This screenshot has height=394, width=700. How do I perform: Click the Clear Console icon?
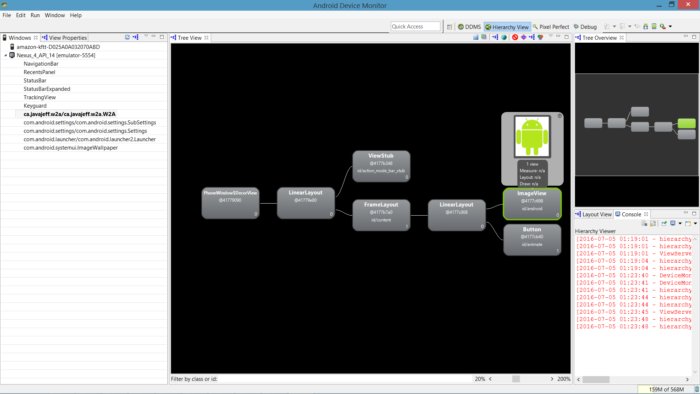[644, 223]
